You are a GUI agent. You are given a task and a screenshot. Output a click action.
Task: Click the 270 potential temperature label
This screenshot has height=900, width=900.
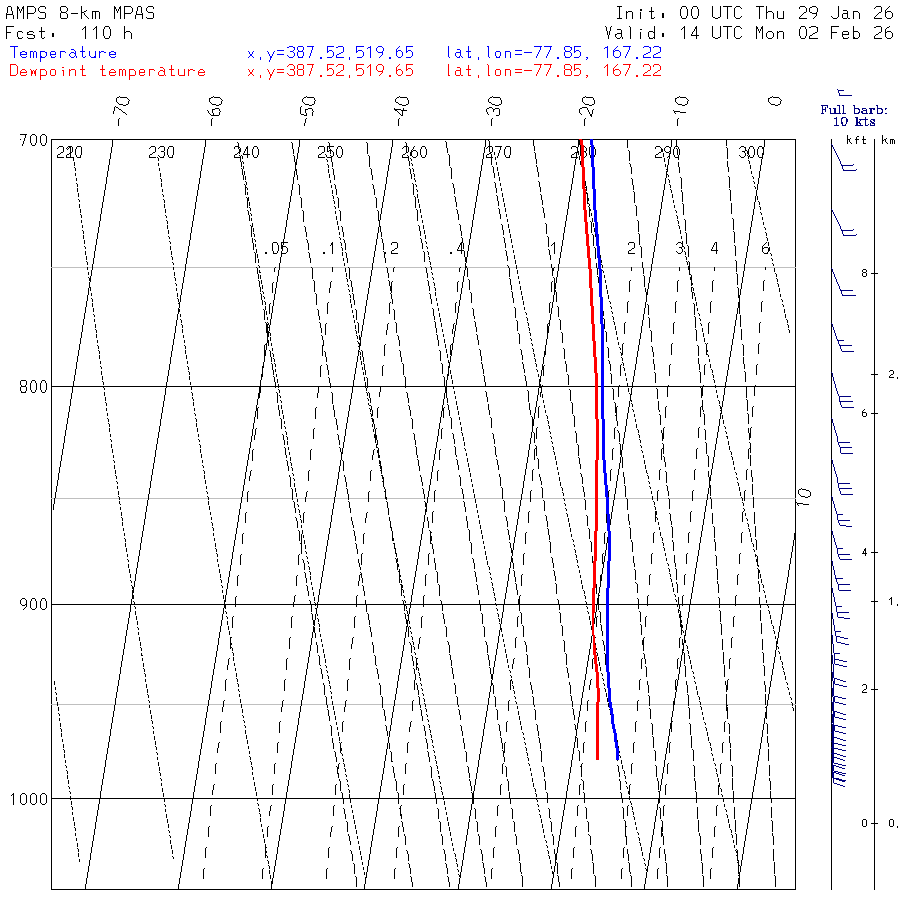coord(498,152)
